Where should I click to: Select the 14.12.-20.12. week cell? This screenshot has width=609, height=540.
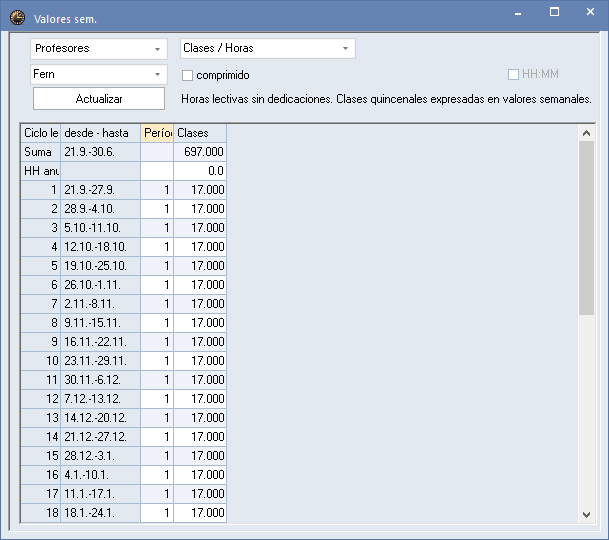[100, 418]
